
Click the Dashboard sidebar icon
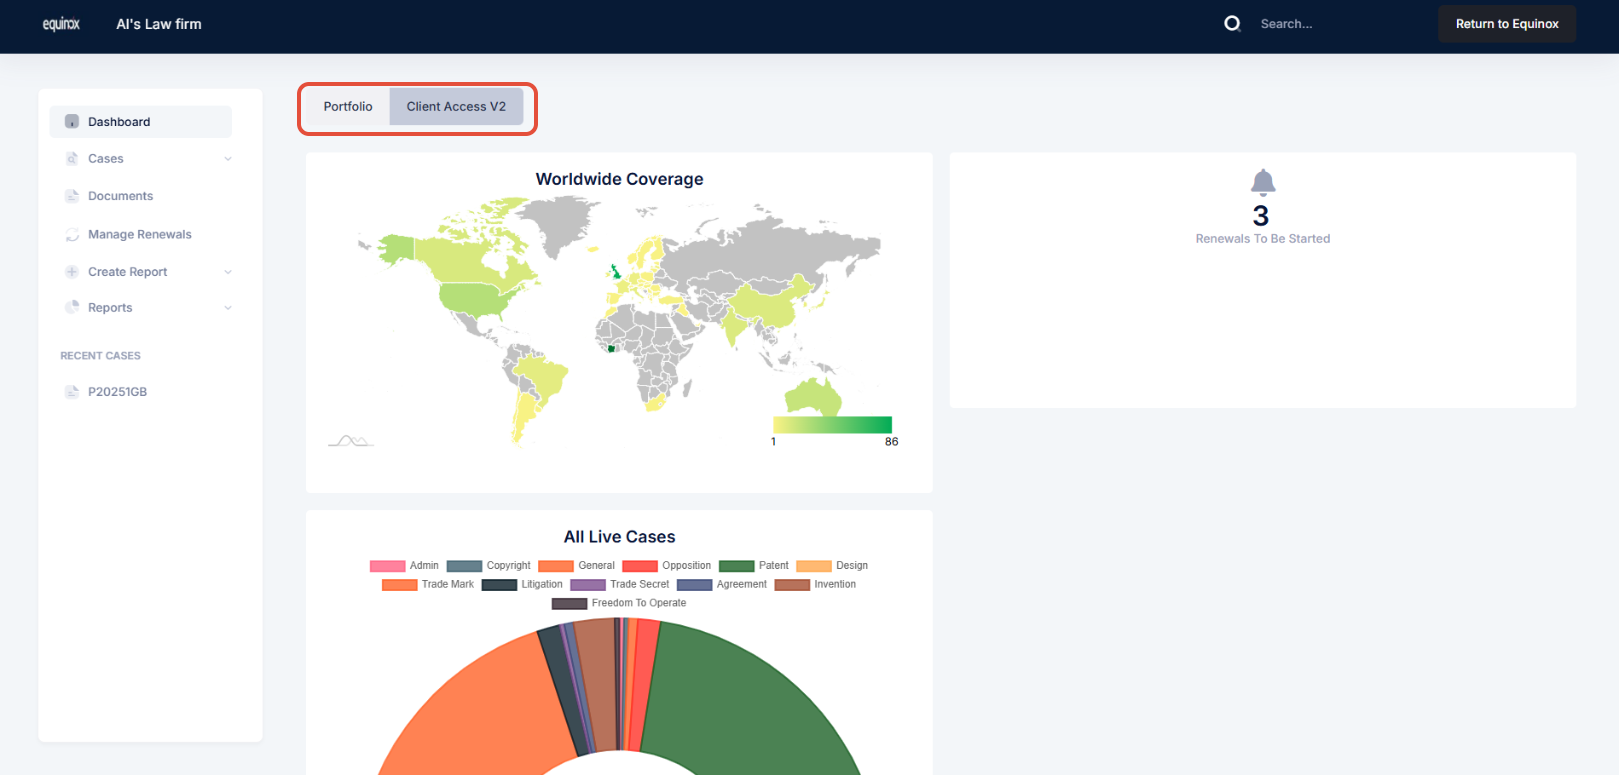tap(72, 122)
